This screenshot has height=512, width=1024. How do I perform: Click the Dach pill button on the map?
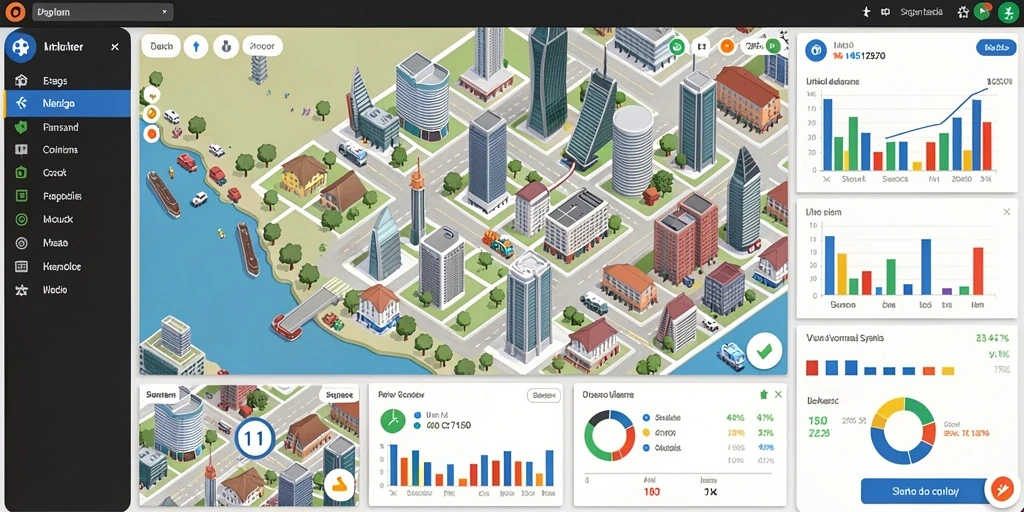tap(161, 47)
